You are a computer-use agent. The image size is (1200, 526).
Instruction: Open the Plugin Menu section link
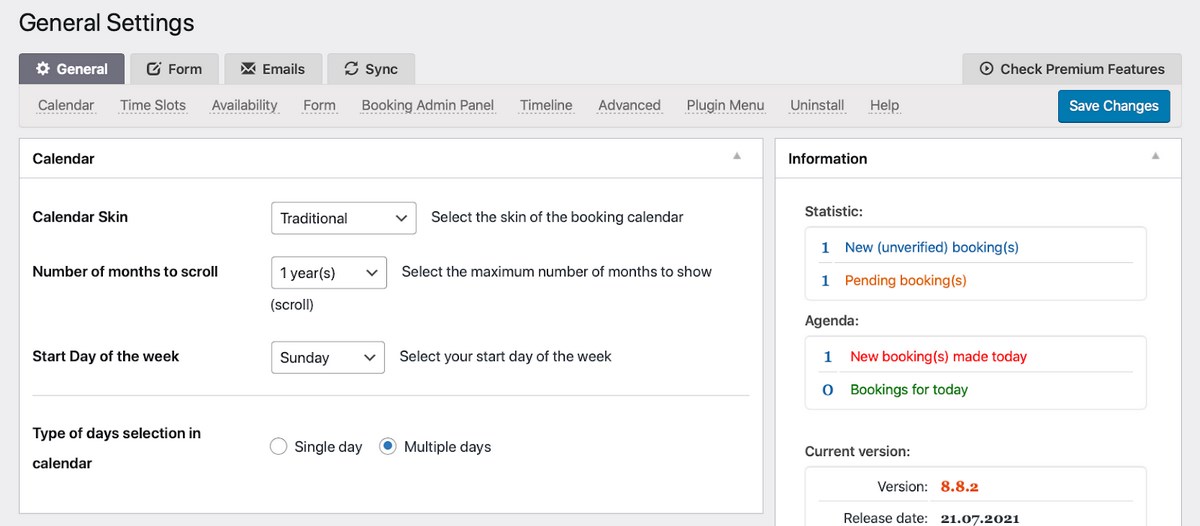point(725,105)
